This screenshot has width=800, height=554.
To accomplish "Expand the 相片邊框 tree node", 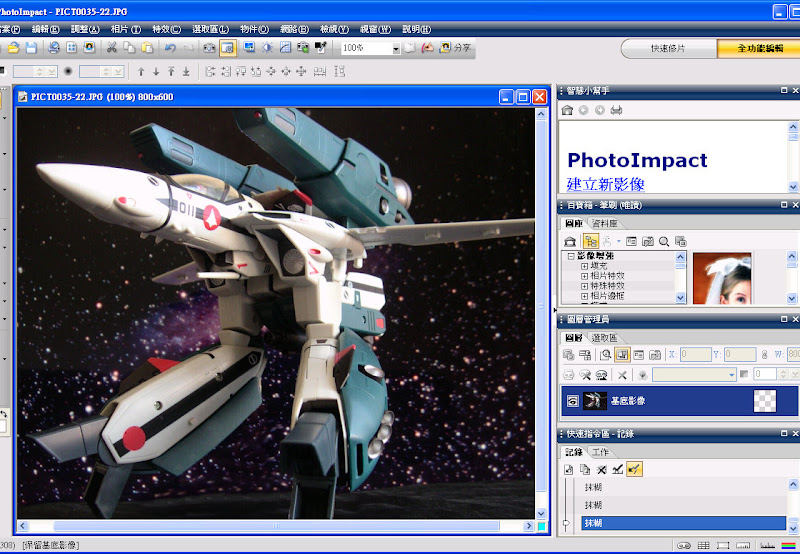I will (585, 296).
